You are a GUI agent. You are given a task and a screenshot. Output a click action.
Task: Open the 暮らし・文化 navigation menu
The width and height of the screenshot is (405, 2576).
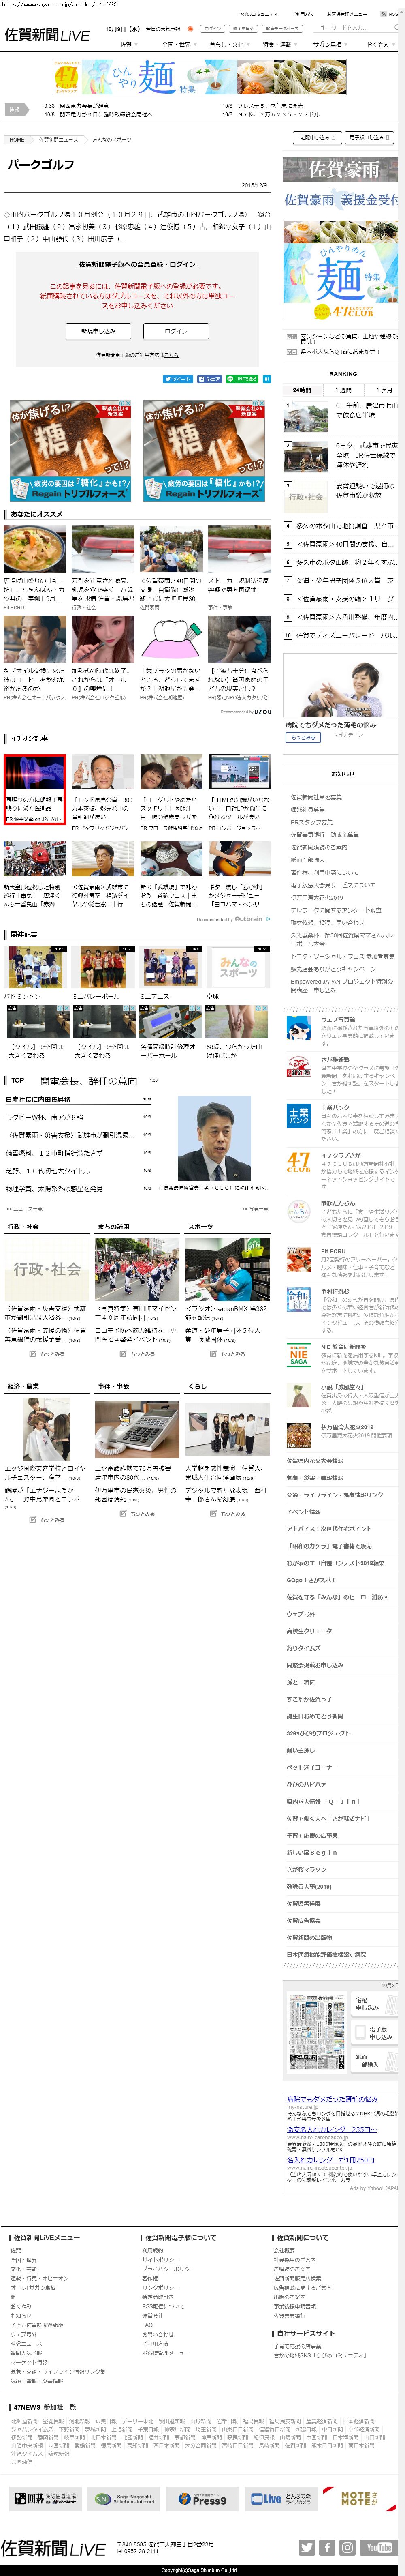[x=229, y=44]
